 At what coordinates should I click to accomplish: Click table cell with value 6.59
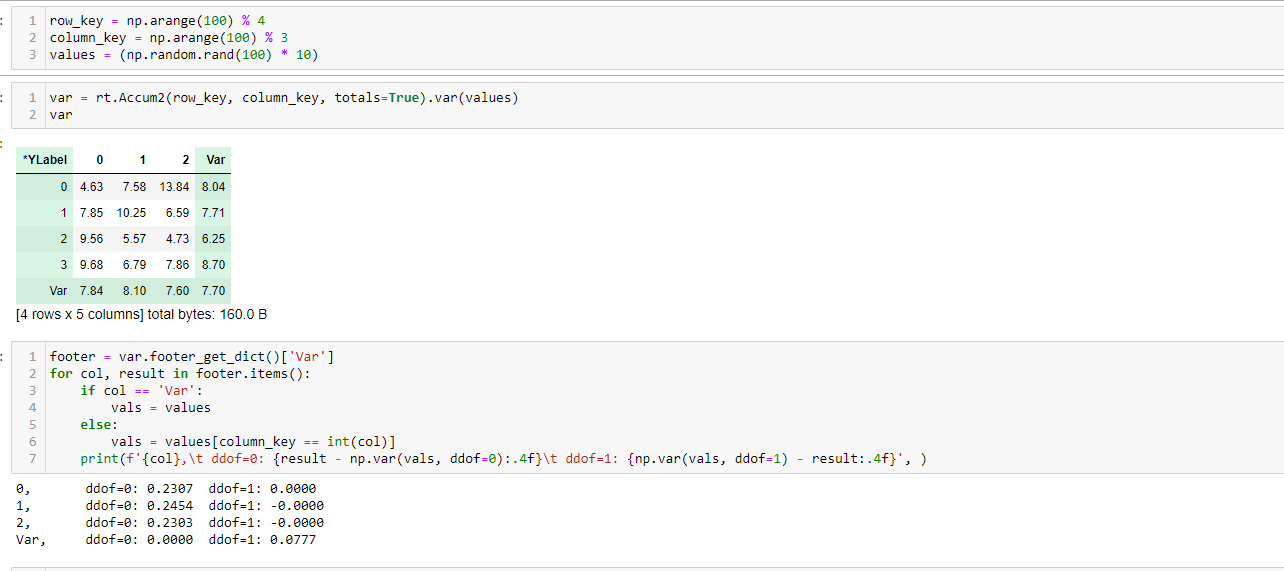point(177,213)
